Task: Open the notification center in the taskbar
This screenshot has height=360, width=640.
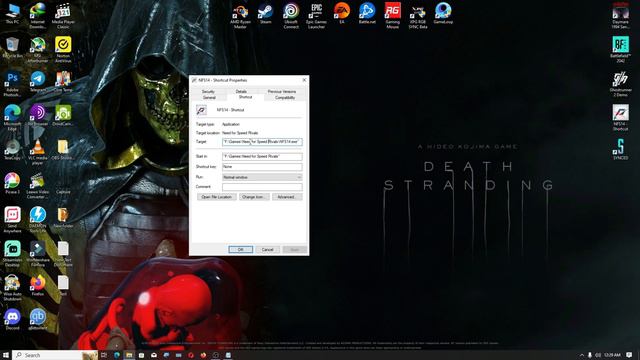Action: [629, 355]
